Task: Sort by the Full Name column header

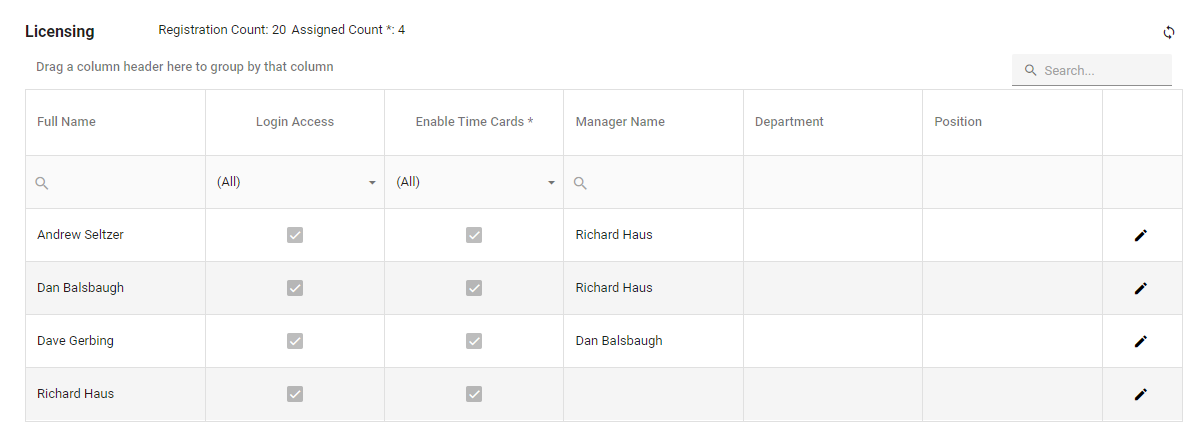Action: (x=66, y=122)
